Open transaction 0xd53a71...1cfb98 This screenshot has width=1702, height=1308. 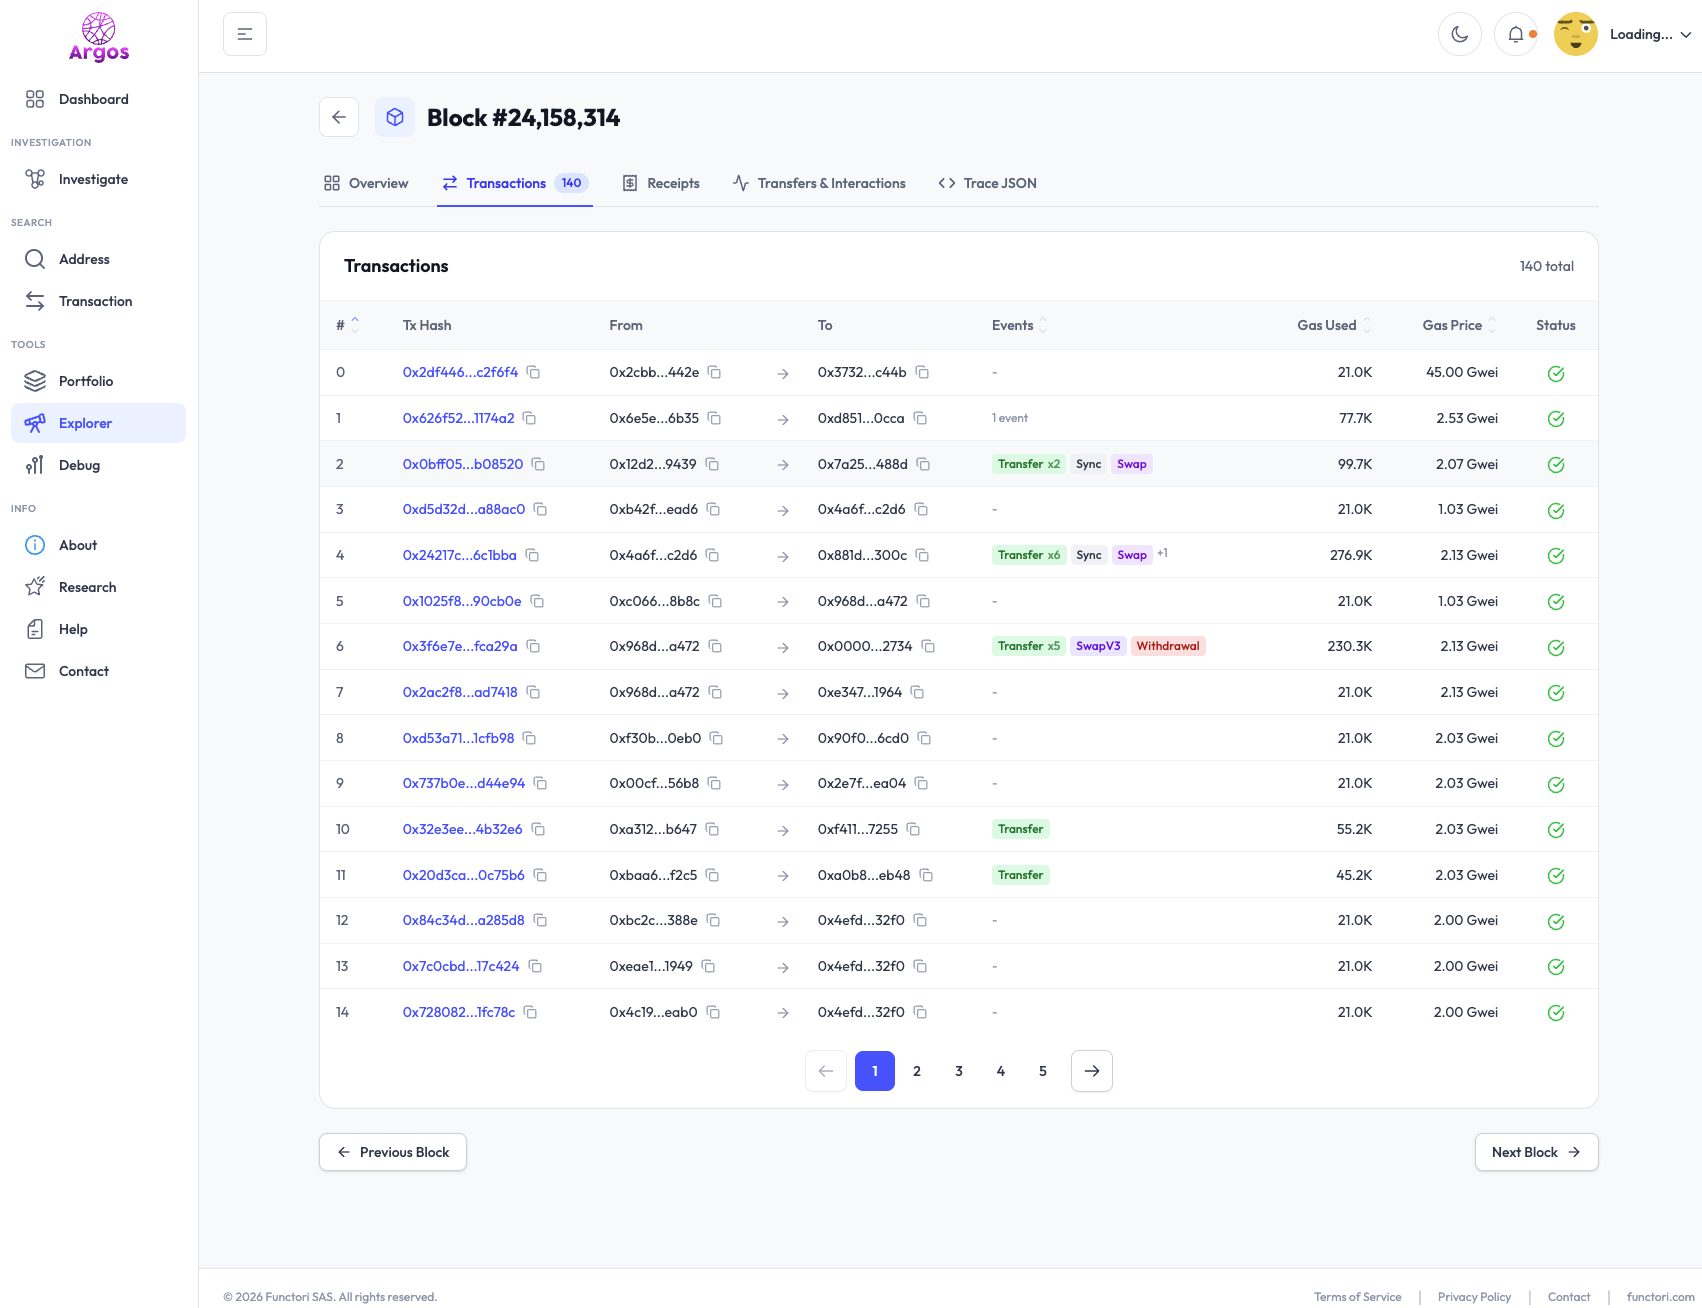(458, 738)
